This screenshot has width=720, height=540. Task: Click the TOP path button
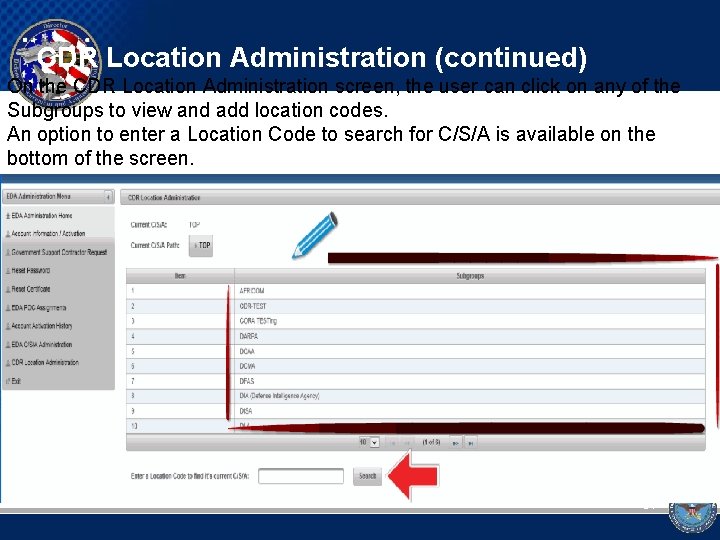tap(201, 245)
